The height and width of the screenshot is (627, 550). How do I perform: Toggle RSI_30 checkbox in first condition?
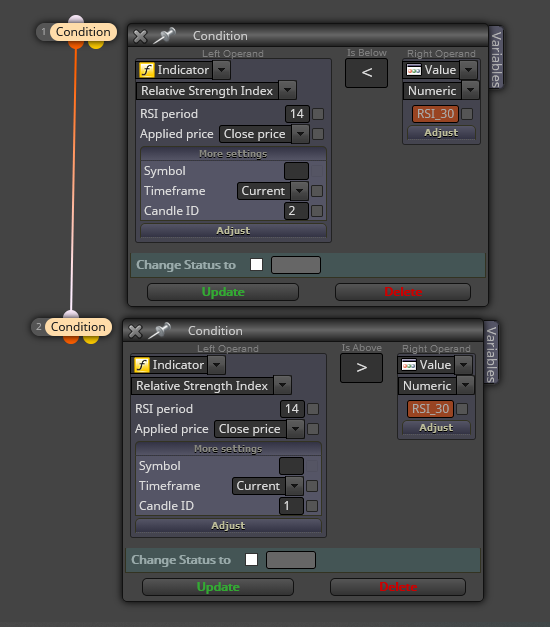point(467,114)
